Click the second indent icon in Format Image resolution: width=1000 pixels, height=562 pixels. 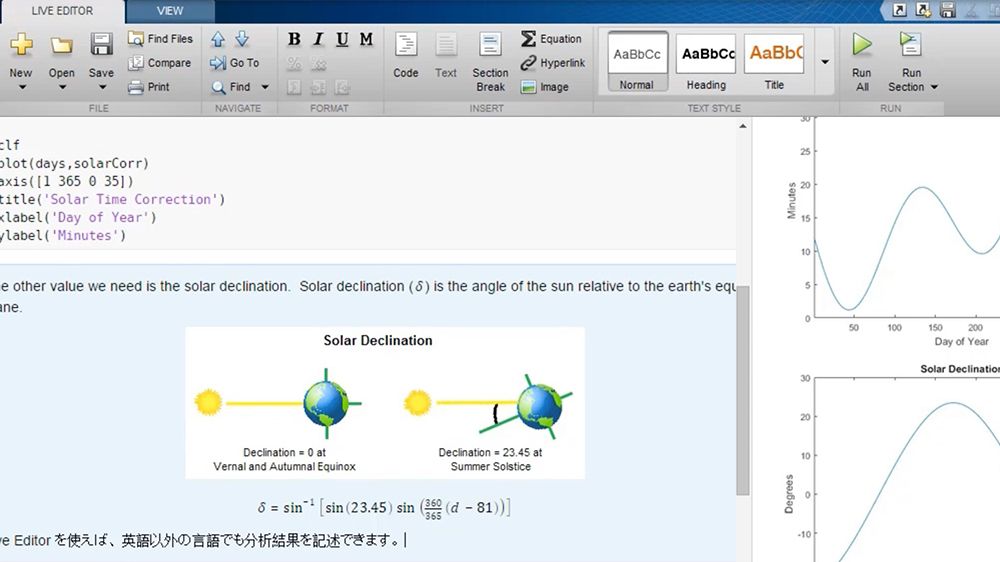pos(318,87)
